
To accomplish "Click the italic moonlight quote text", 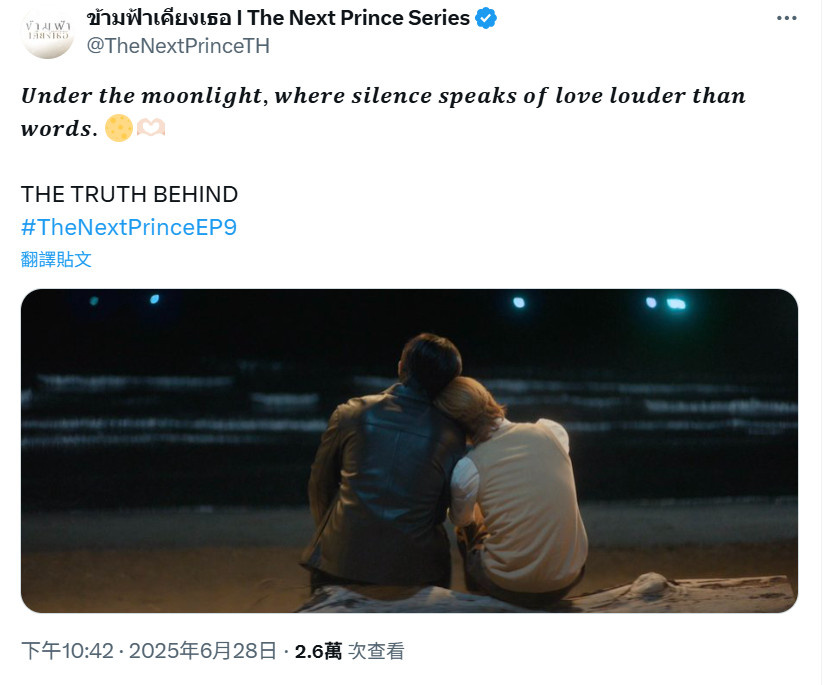I will click(x=384, y=112).
